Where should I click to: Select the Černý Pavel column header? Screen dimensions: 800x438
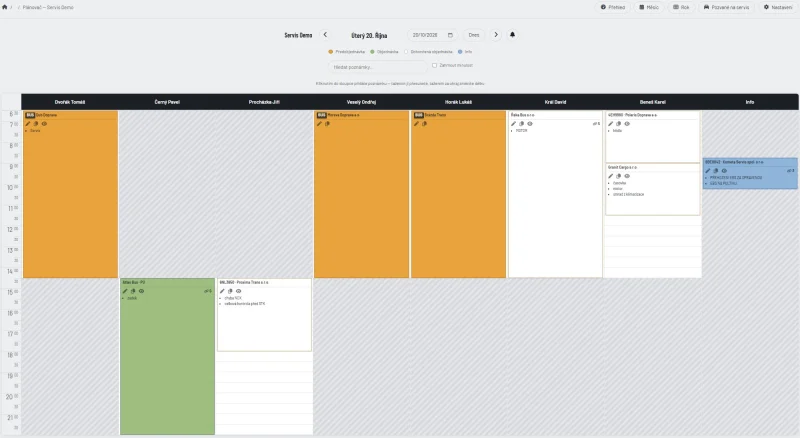click(x=167, y=102)
